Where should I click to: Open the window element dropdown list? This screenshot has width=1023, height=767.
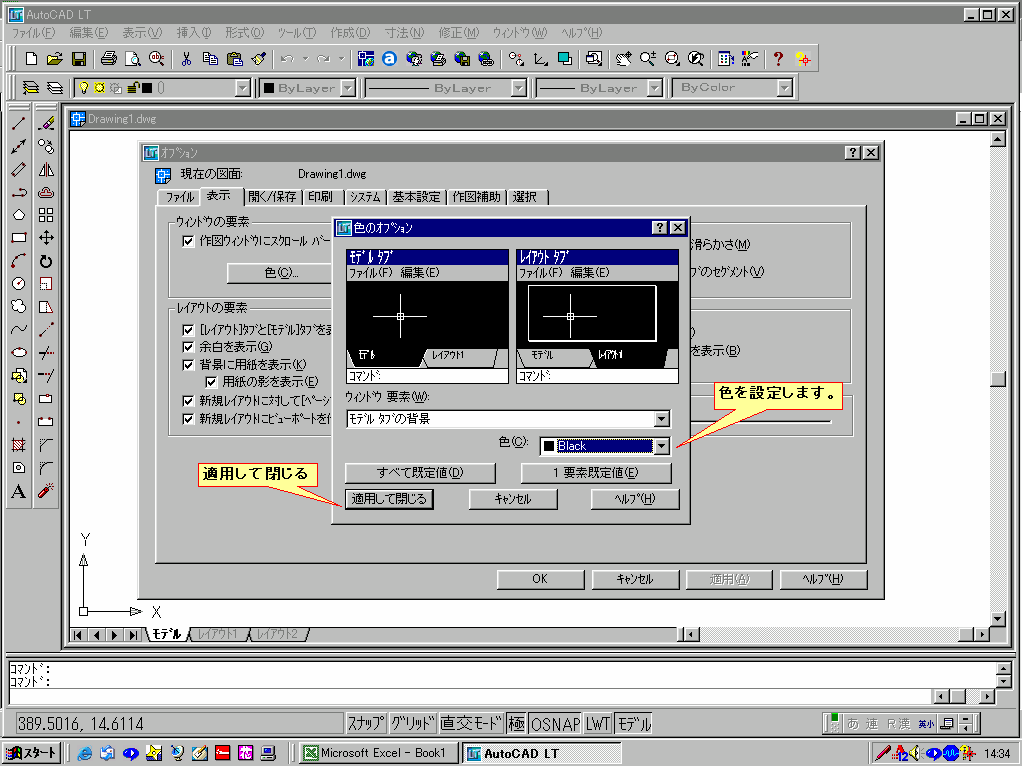(662, 419)
